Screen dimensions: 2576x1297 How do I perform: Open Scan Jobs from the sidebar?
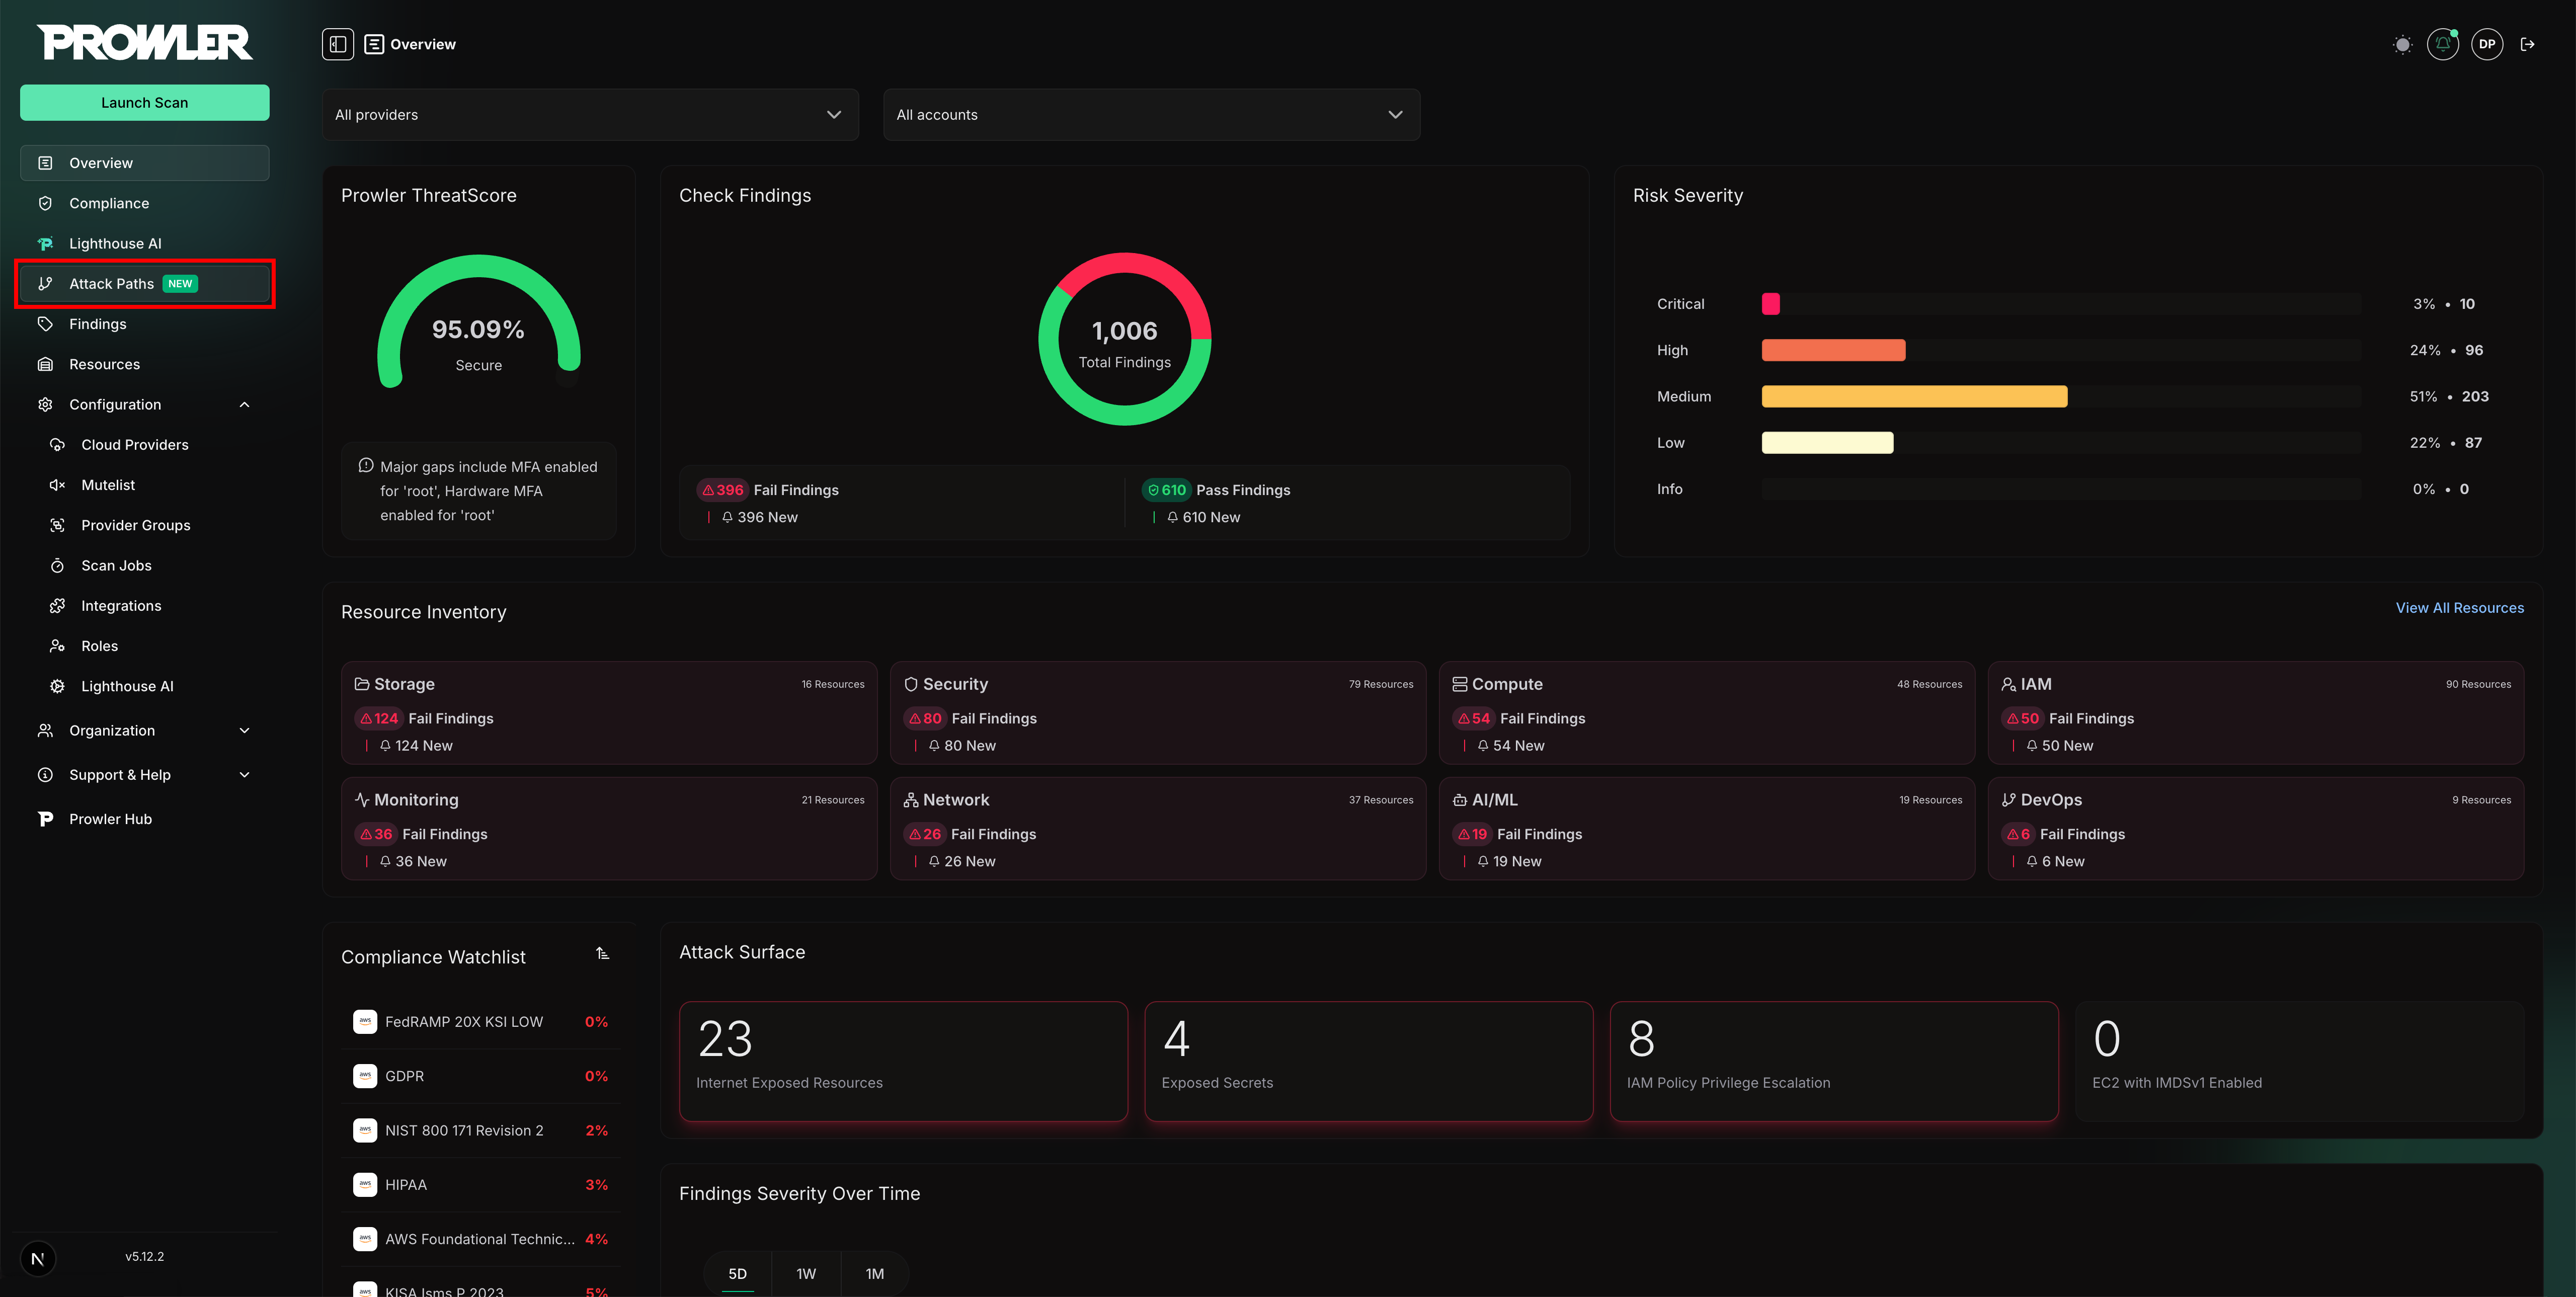pyautogui.click(x=116, y=565)
